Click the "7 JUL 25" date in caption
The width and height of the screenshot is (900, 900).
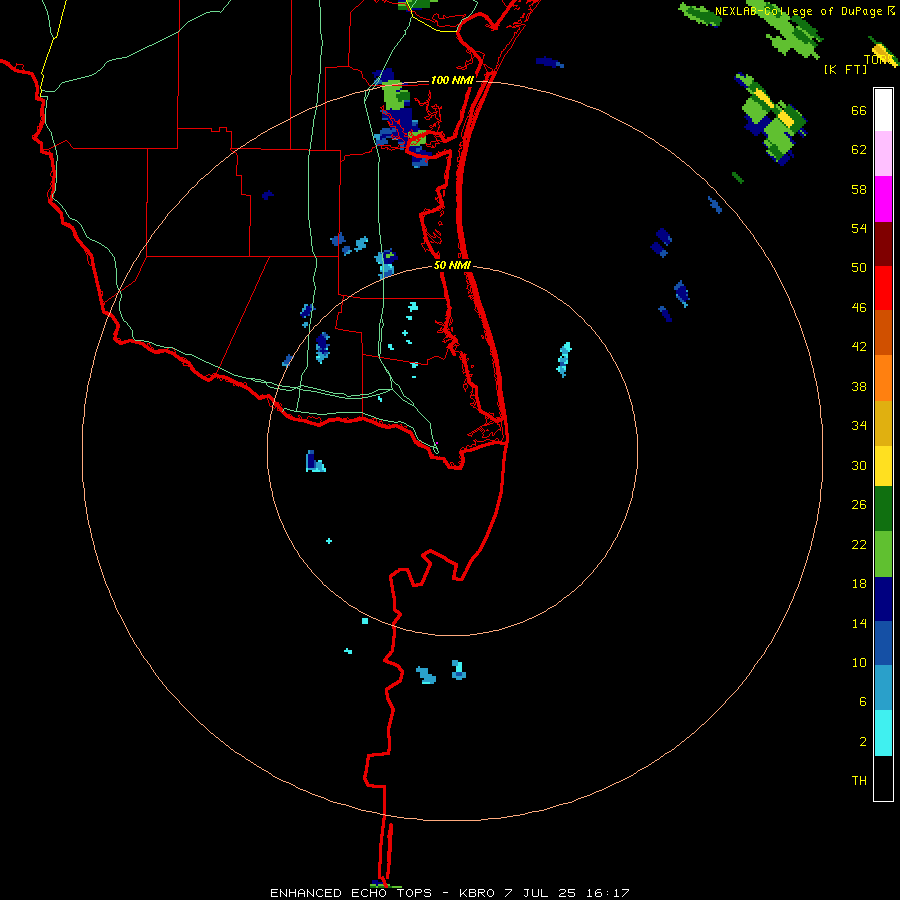(540, 893)
